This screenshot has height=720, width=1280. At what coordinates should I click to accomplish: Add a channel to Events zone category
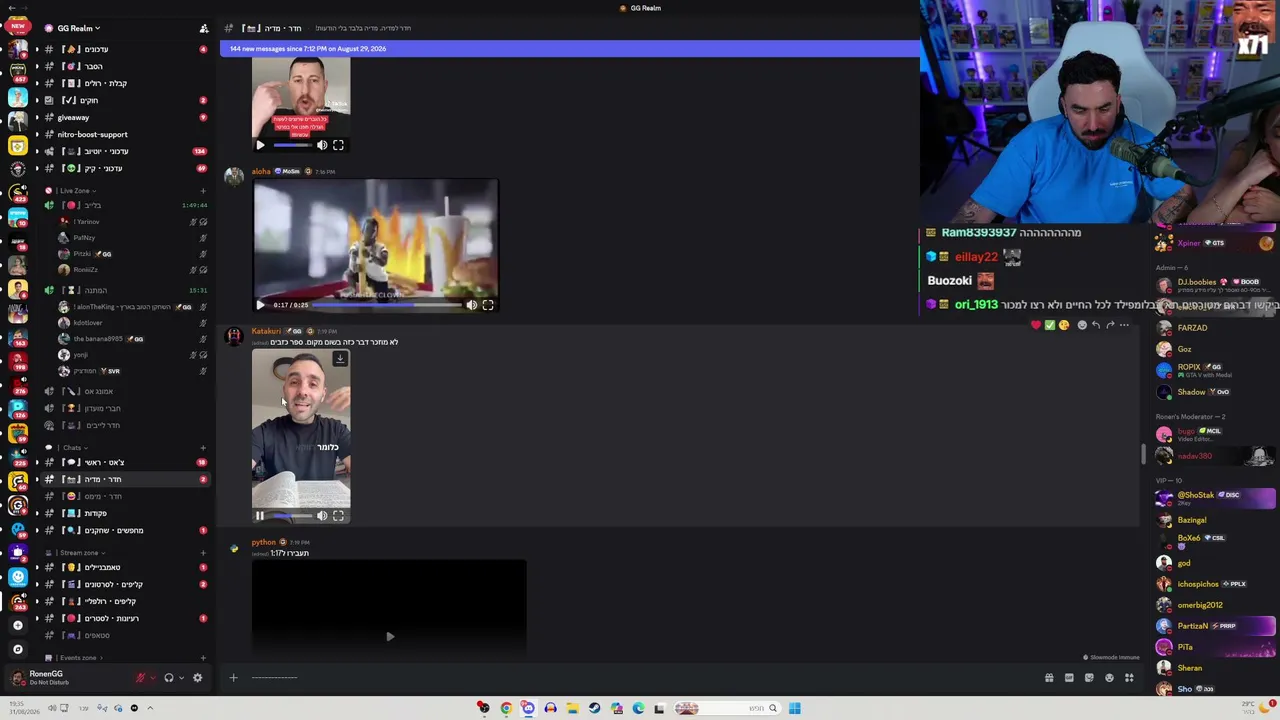point(203,657)
